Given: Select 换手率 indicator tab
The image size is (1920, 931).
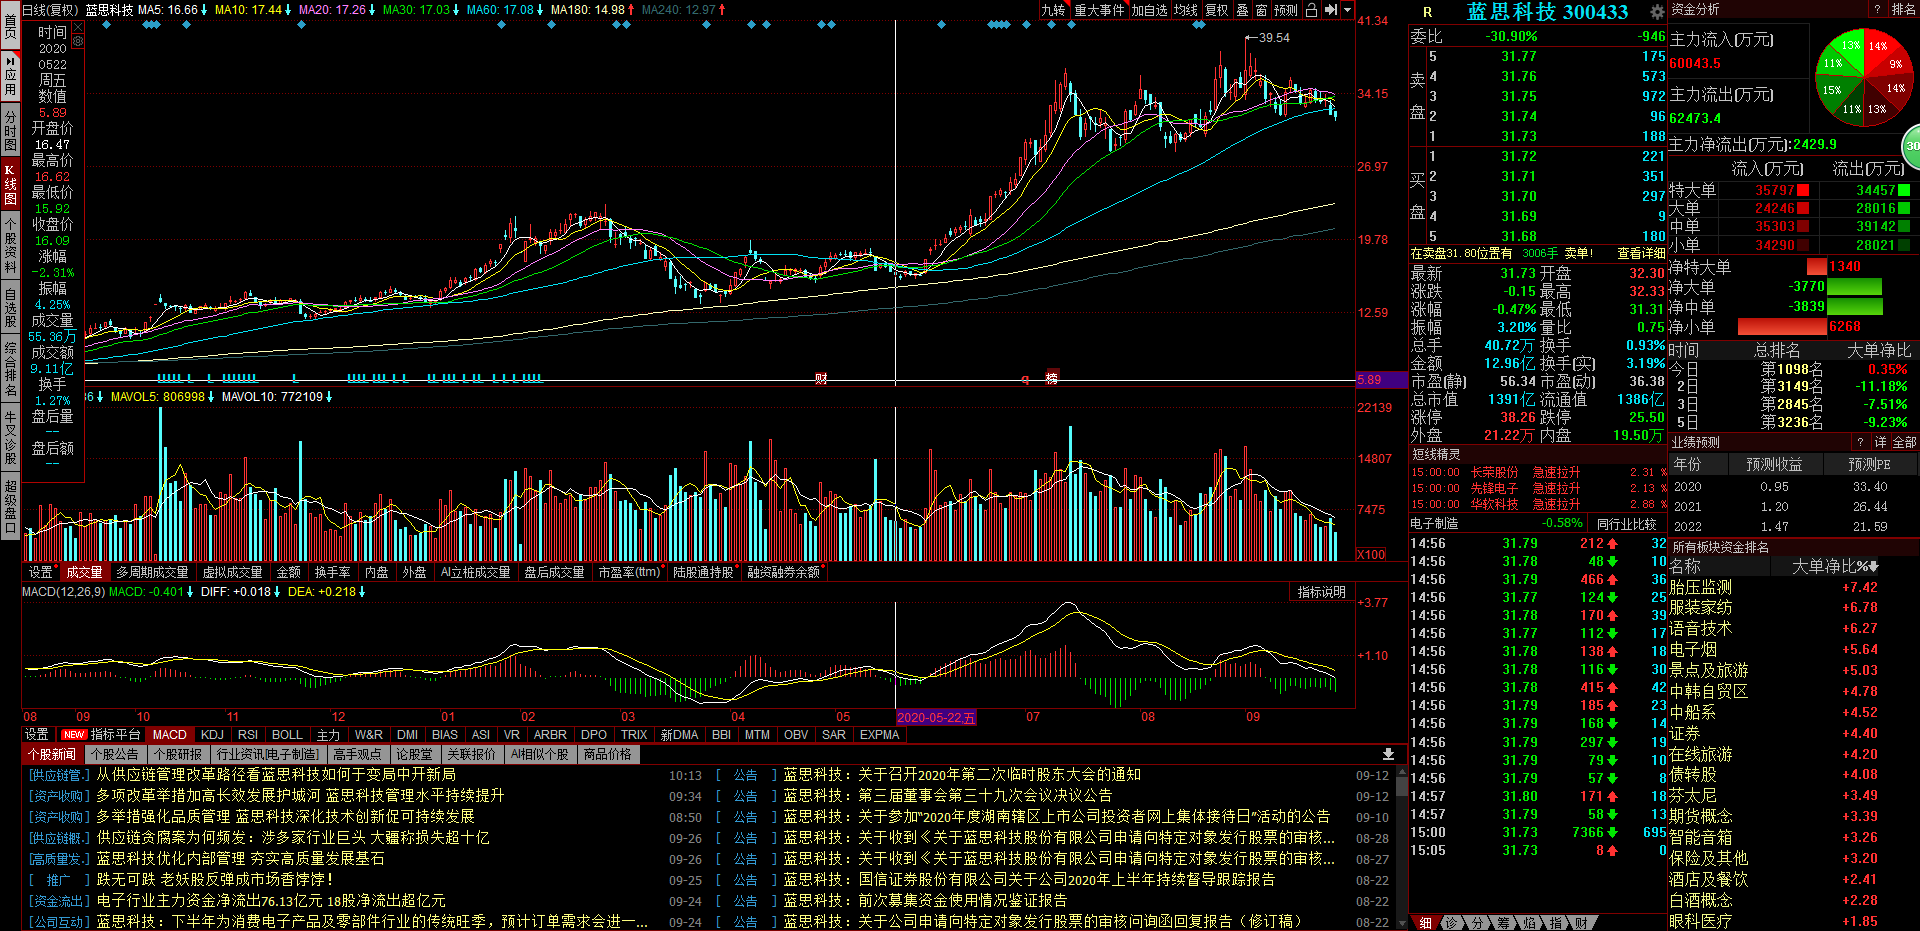Looking at the screenshot, I should 332,572.
